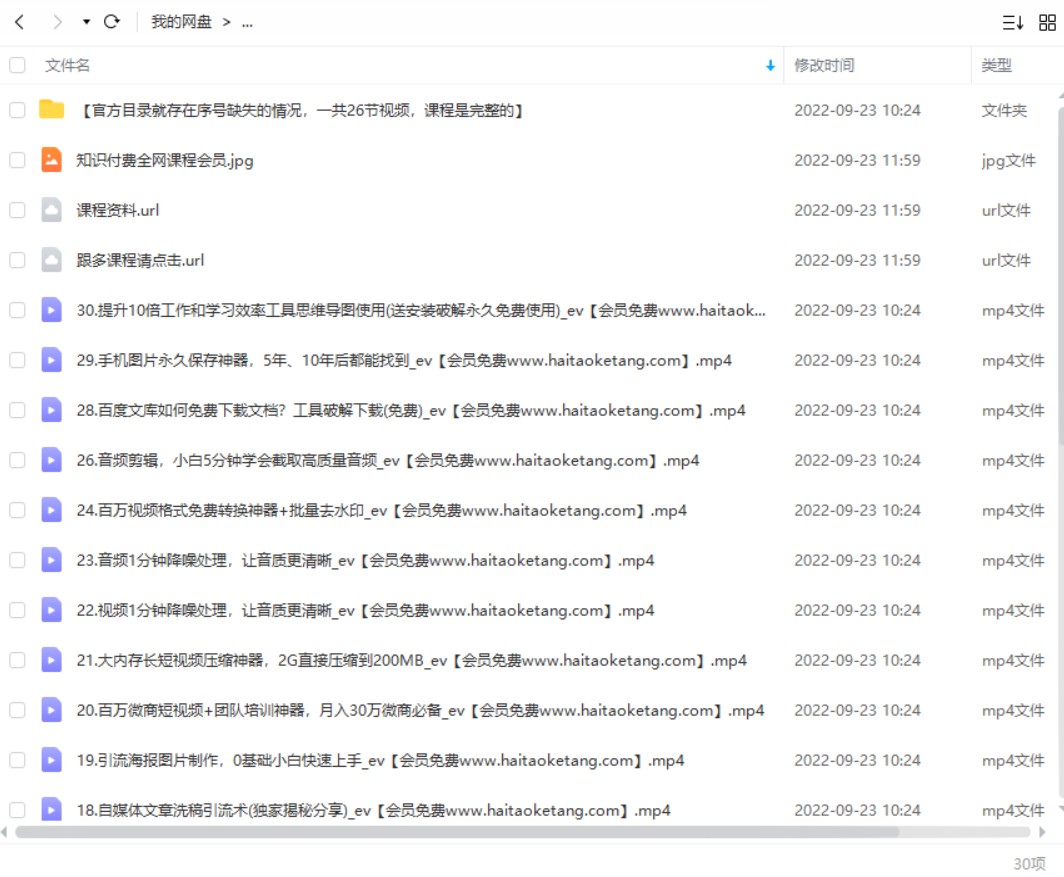Open 课程资料.url file name
The width and height of the screenshot is (1064, 877).
click(x=117, y=210)
